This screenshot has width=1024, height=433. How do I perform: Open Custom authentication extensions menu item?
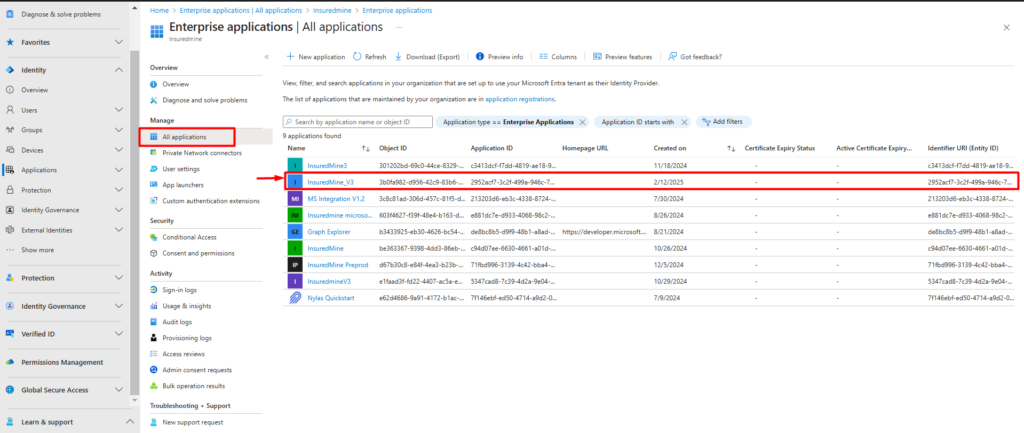point(211,200)
